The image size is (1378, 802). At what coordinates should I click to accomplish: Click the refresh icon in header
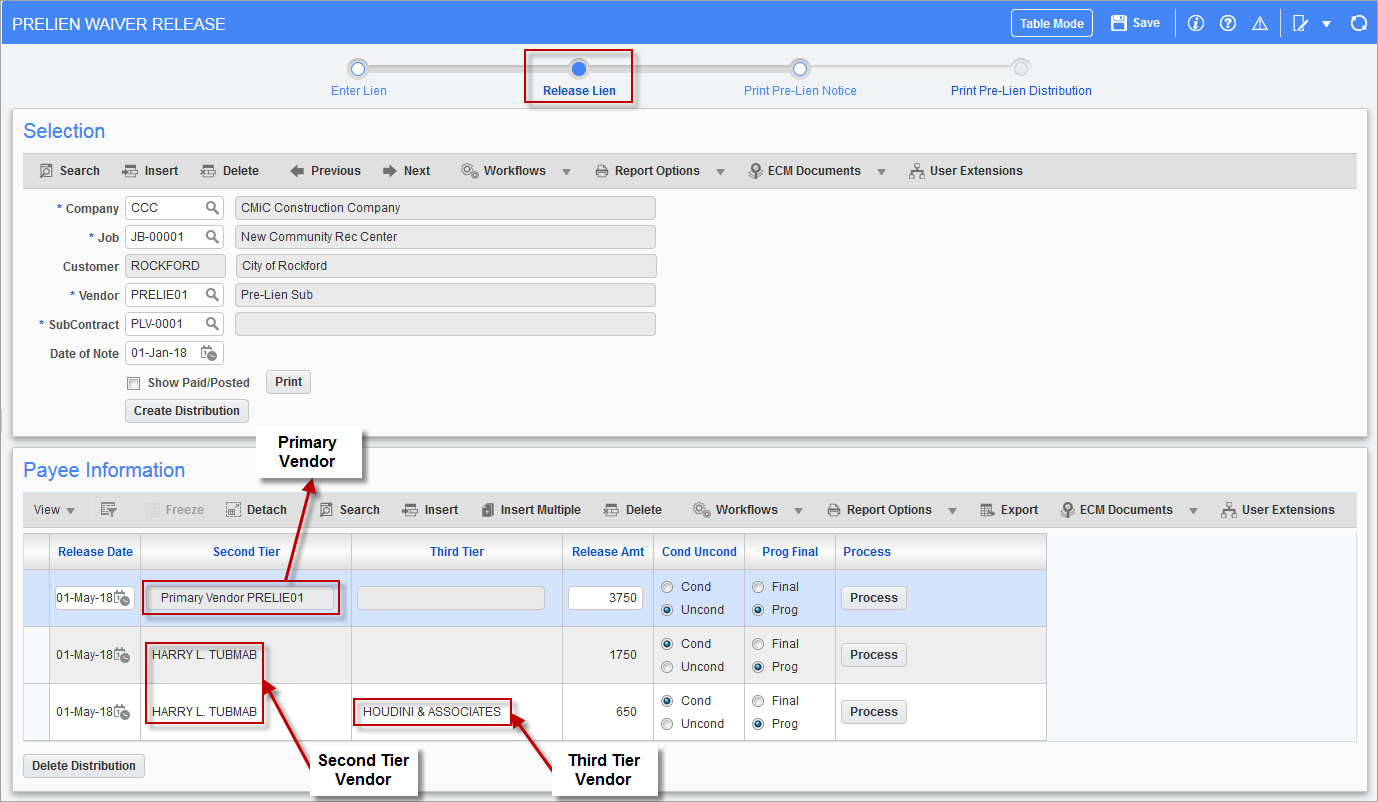(1358, 23)
